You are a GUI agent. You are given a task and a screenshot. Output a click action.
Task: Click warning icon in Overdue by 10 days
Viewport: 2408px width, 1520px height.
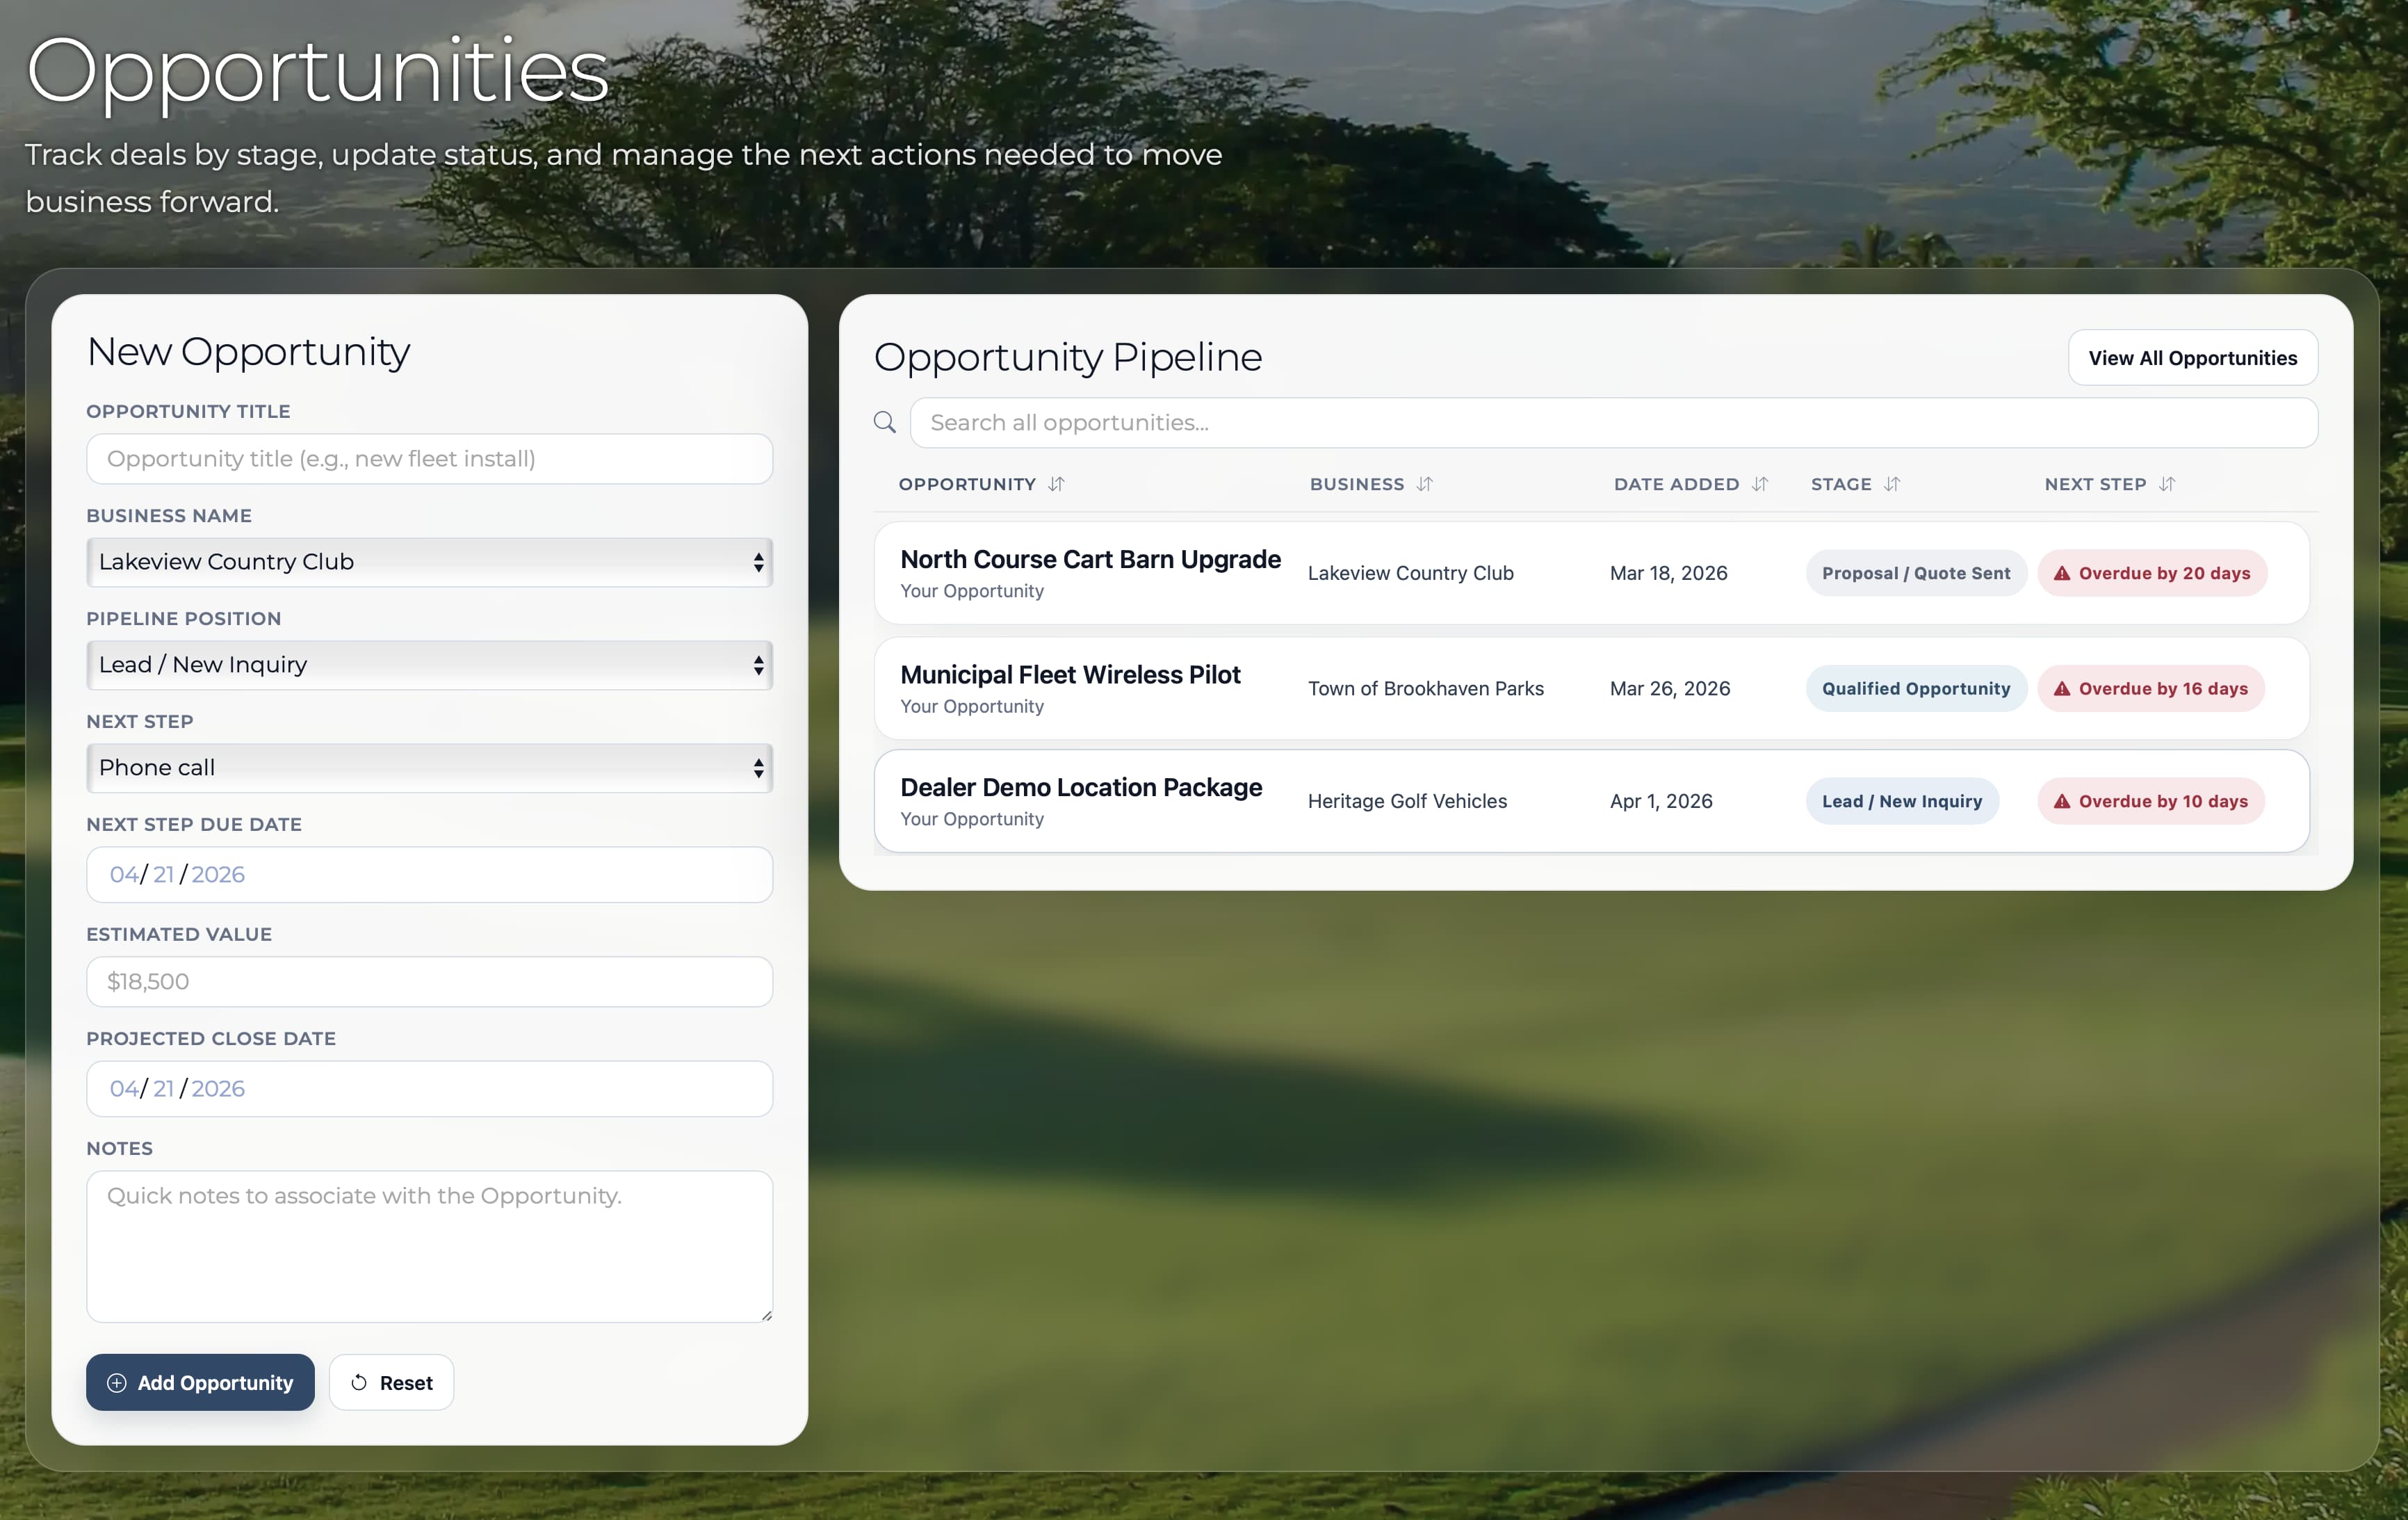(2061, 801)
